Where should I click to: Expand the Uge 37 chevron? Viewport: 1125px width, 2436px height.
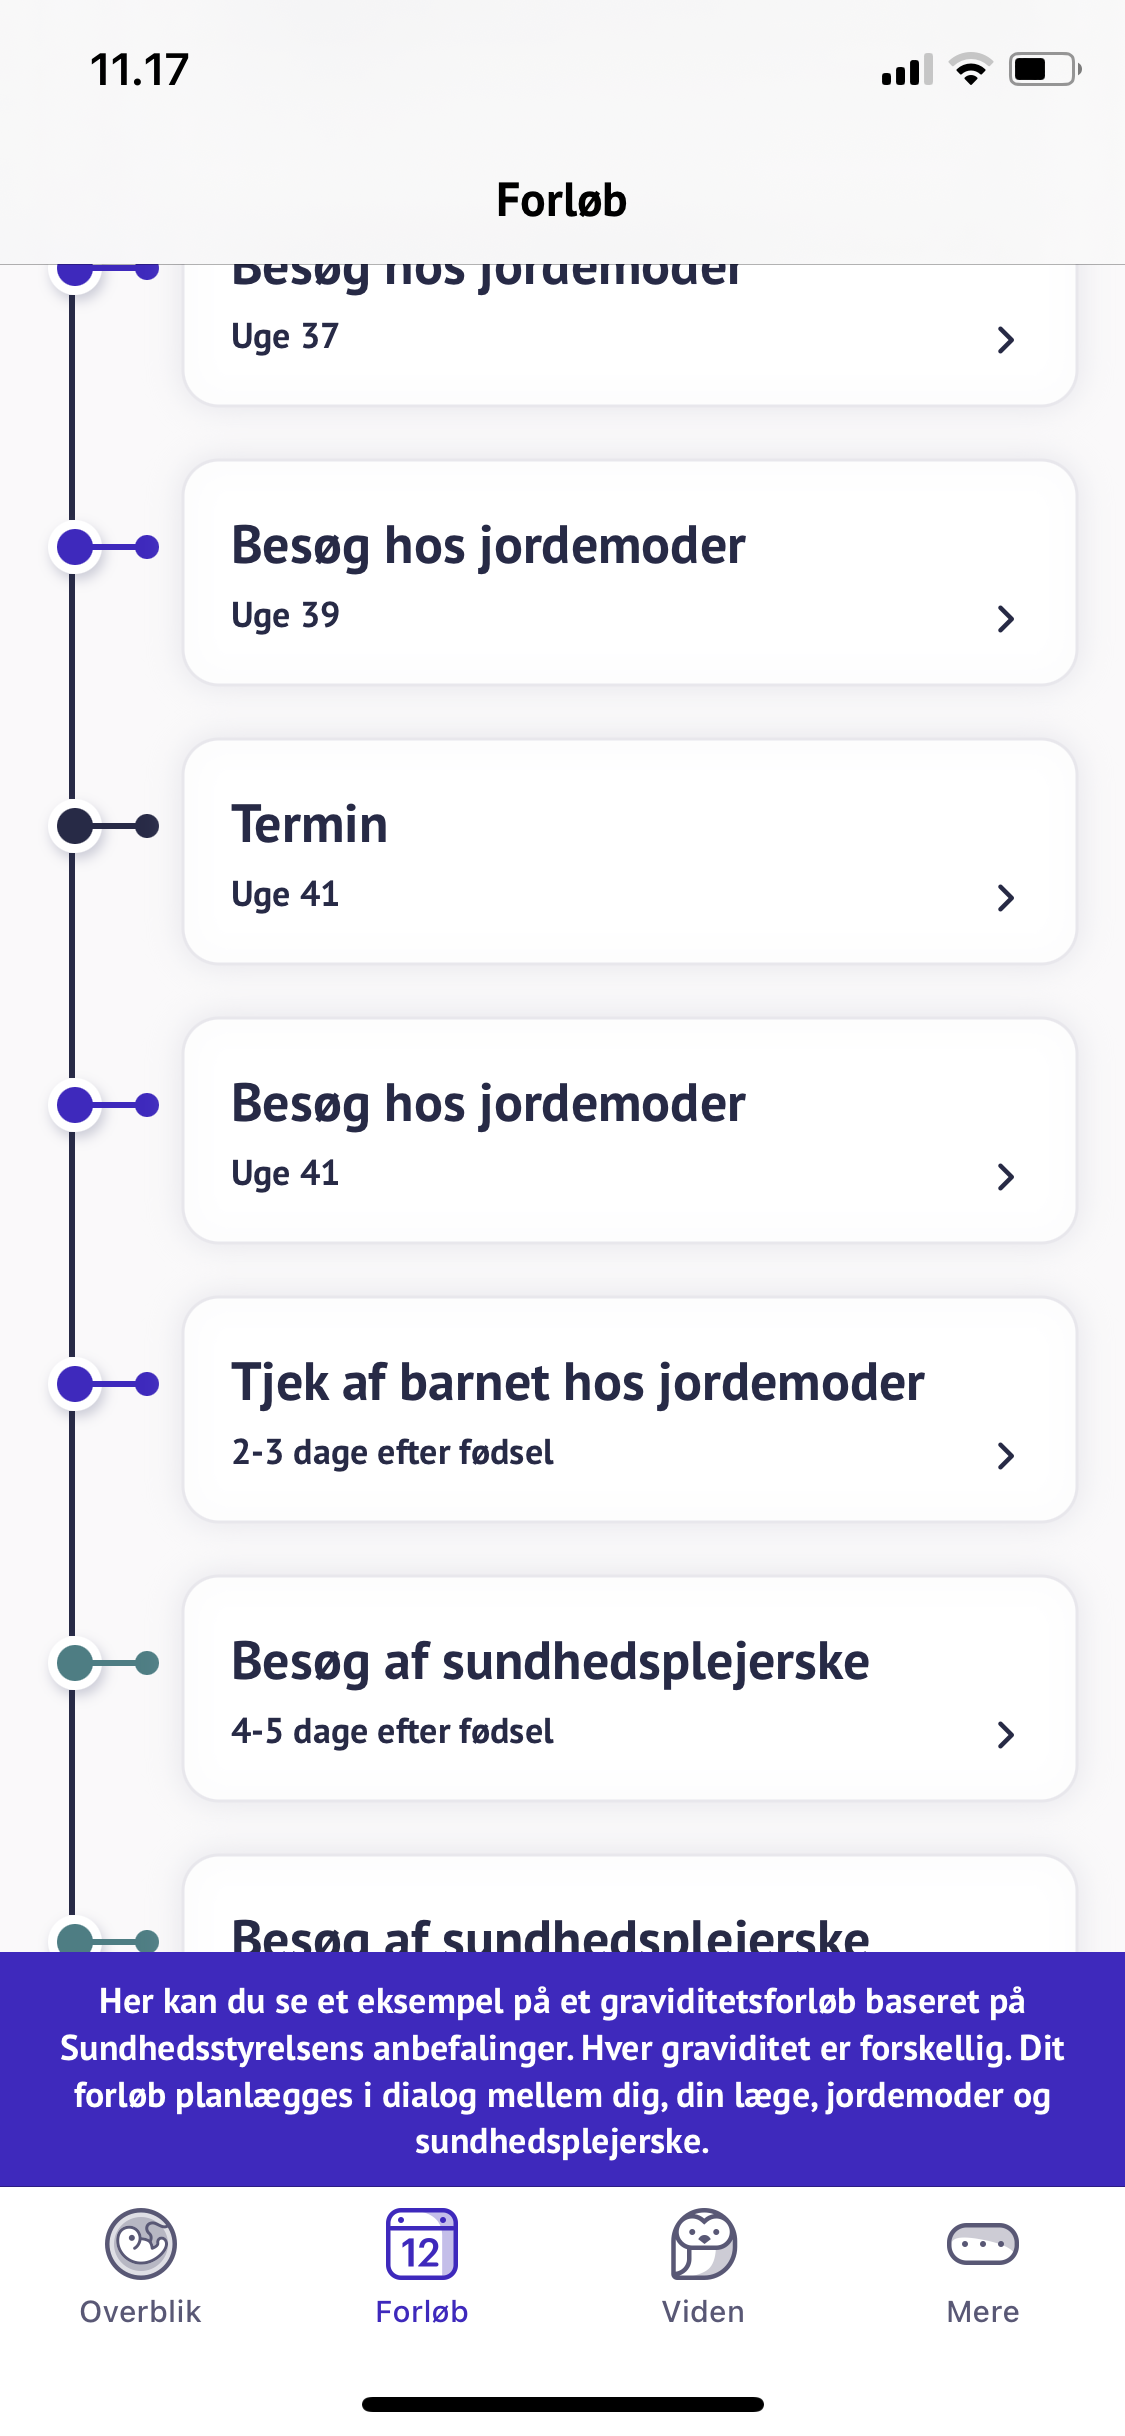tap(1006, 340)
